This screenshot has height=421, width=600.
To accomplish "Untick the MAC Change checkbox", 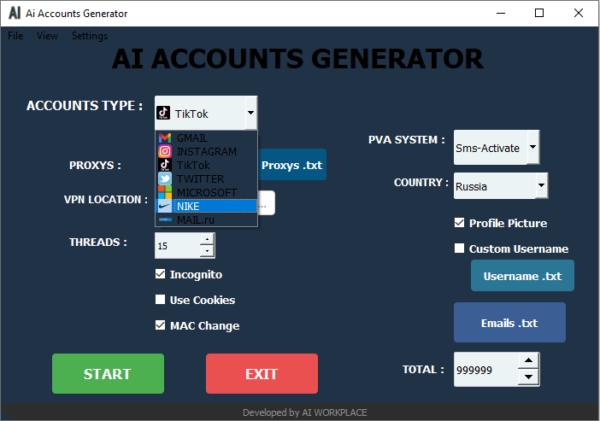I will pos(160,325).
